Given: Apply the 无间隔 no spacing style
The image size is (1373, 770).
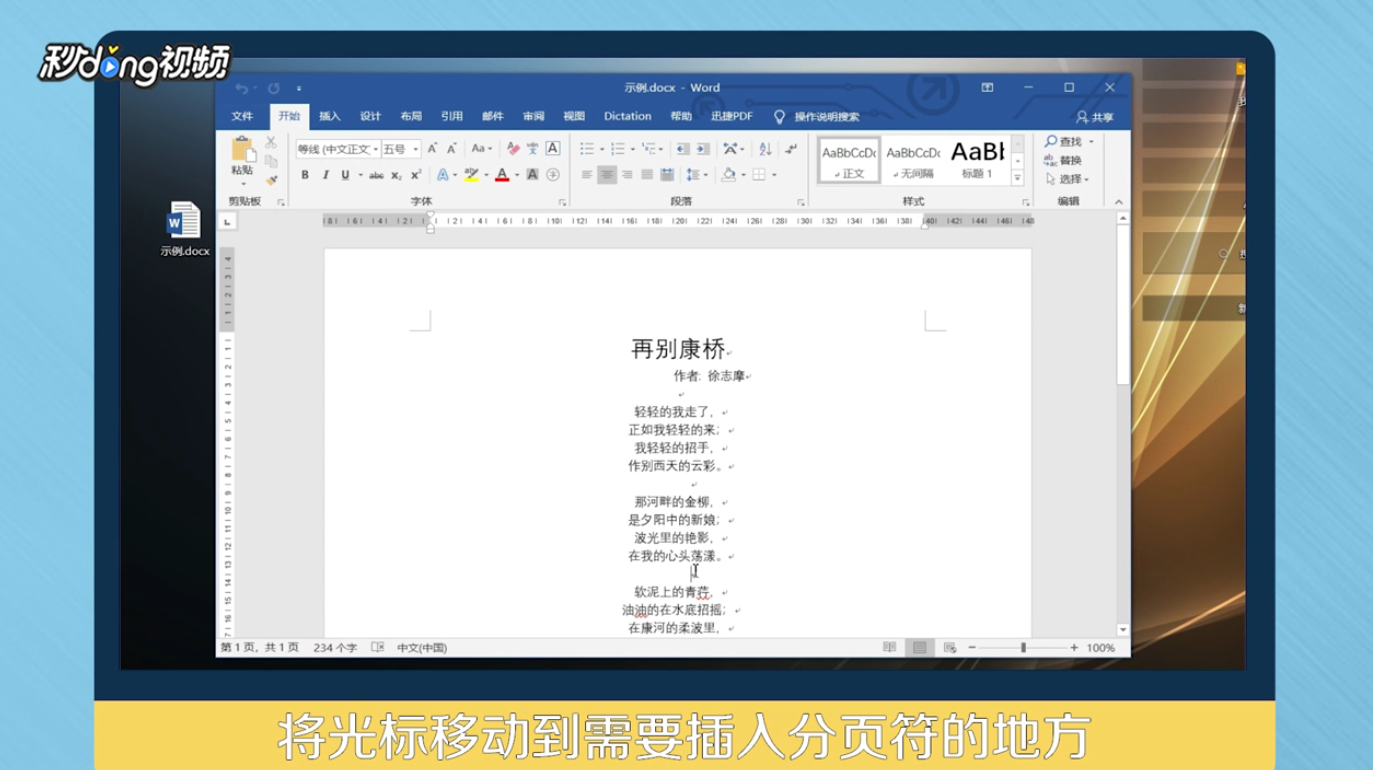Looking at the screenshot, I should (914, 159).
